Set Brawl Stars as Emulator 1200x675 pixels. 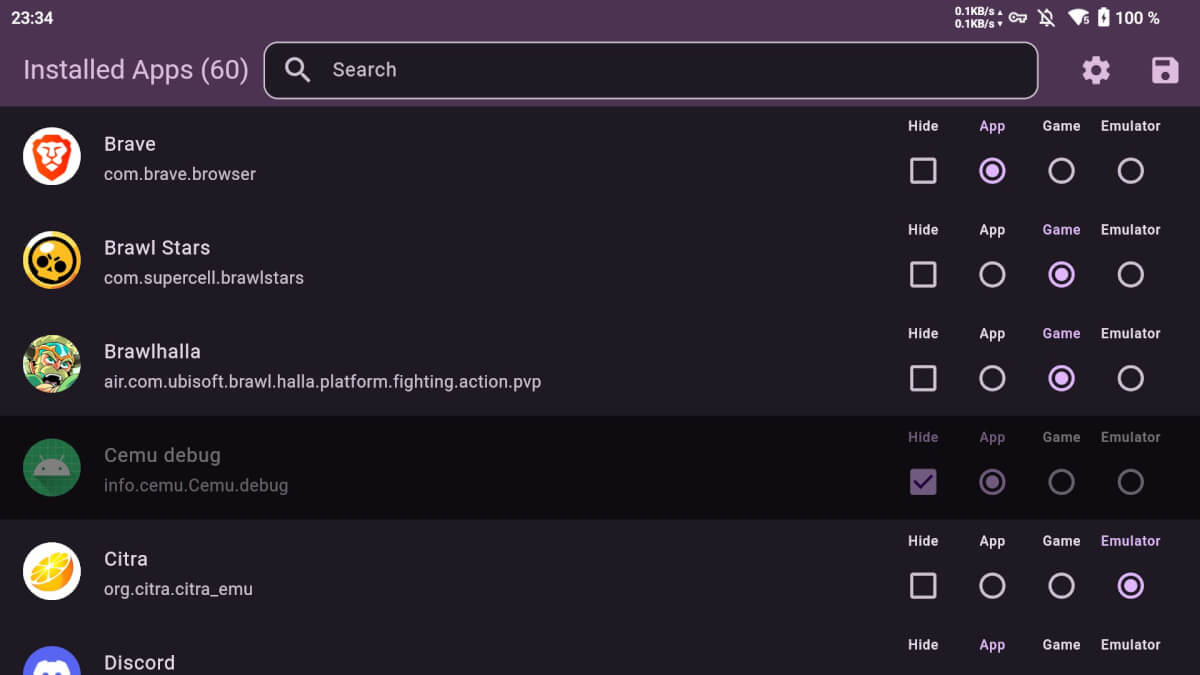(1131, 275)
